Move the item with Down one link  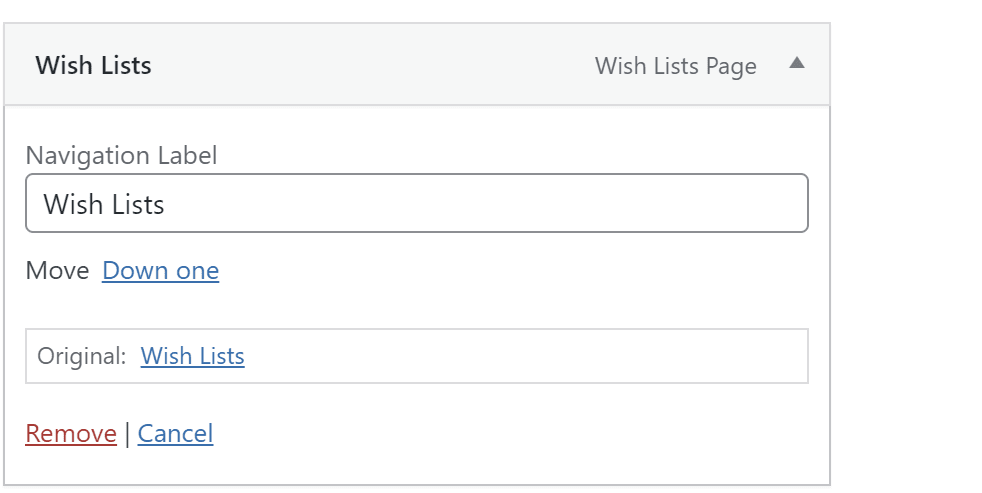pos(160,271)
